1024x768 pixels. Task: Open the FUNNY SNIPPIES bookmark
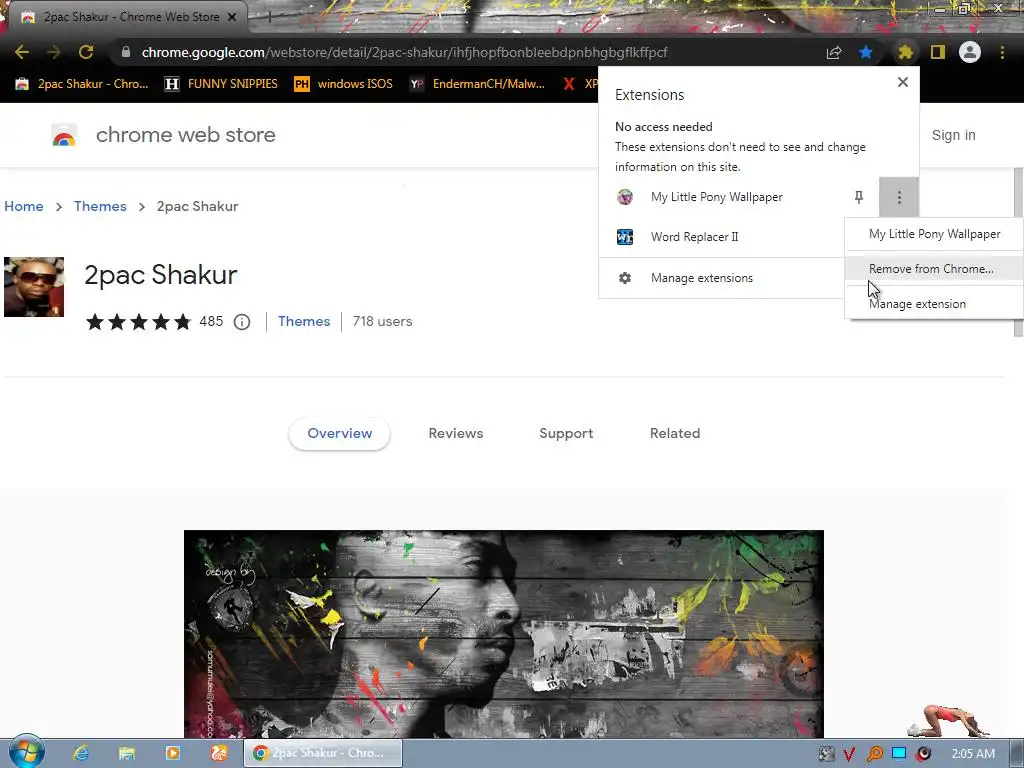221,84
